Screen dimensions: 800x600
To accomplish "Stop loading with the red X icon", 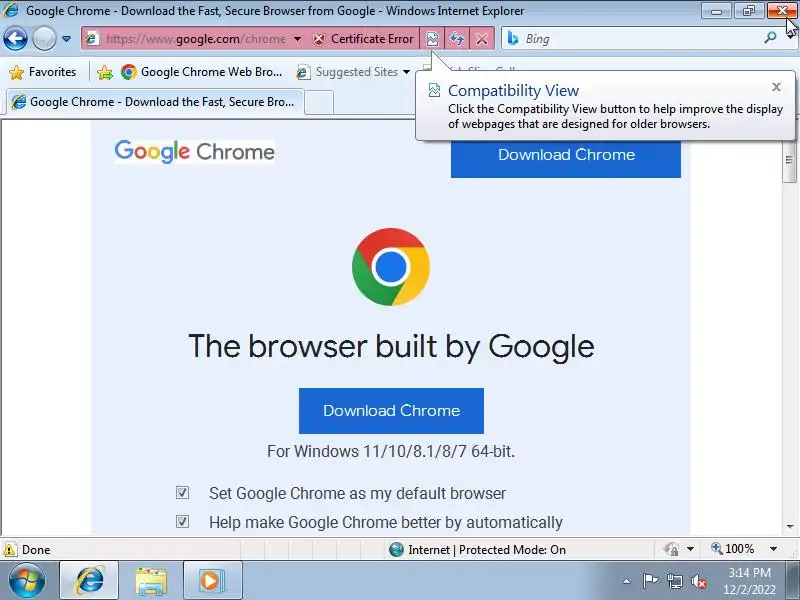I will click(482, 39).
